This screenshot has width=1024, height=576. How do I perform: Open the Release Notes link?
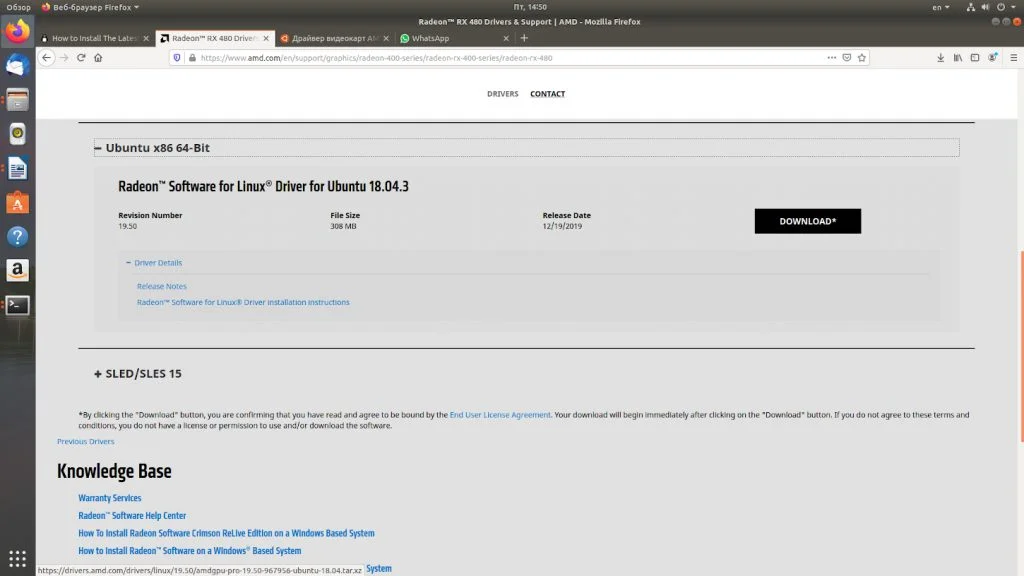(162, 286)
